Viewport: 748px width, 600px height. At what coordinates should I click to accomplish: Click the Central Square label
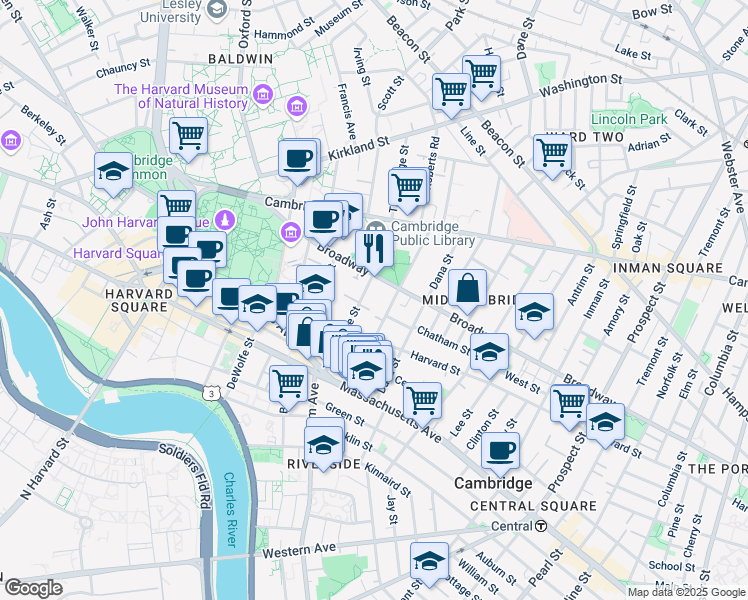(533, 506)
